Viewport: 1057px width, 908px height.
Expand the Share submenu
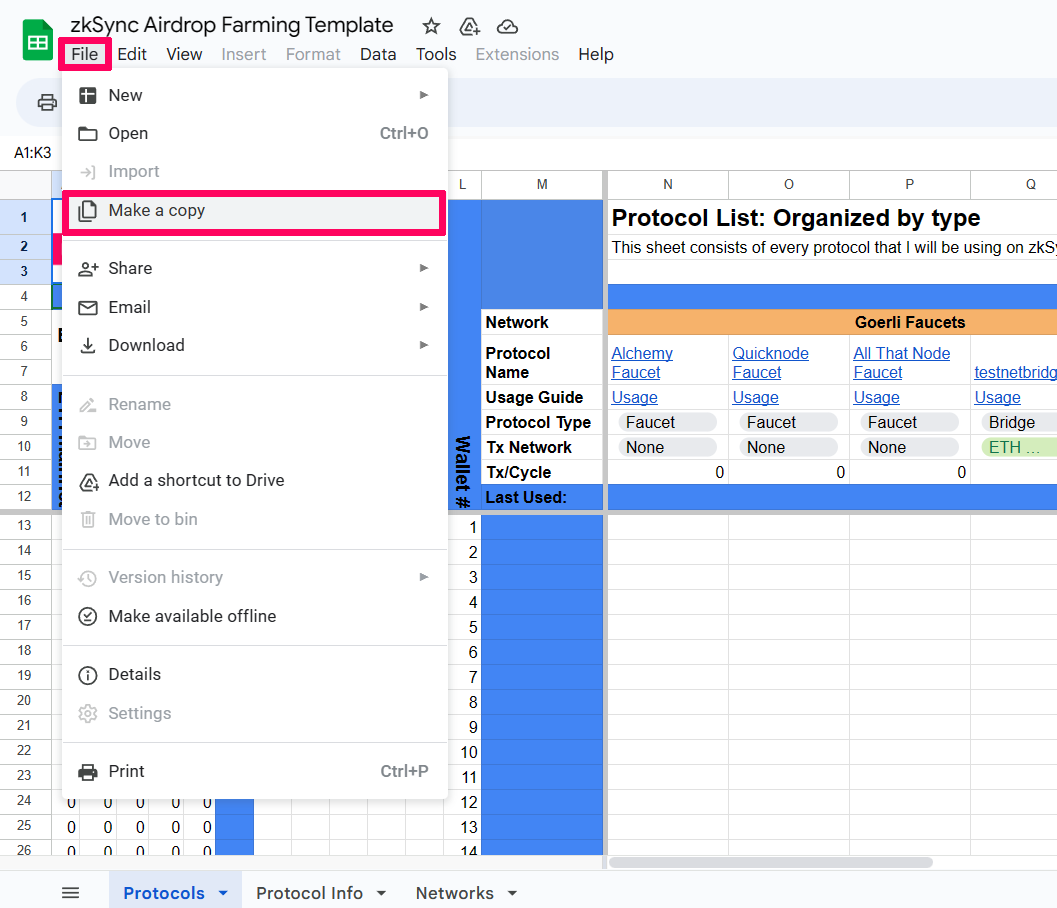click(255, 268)
